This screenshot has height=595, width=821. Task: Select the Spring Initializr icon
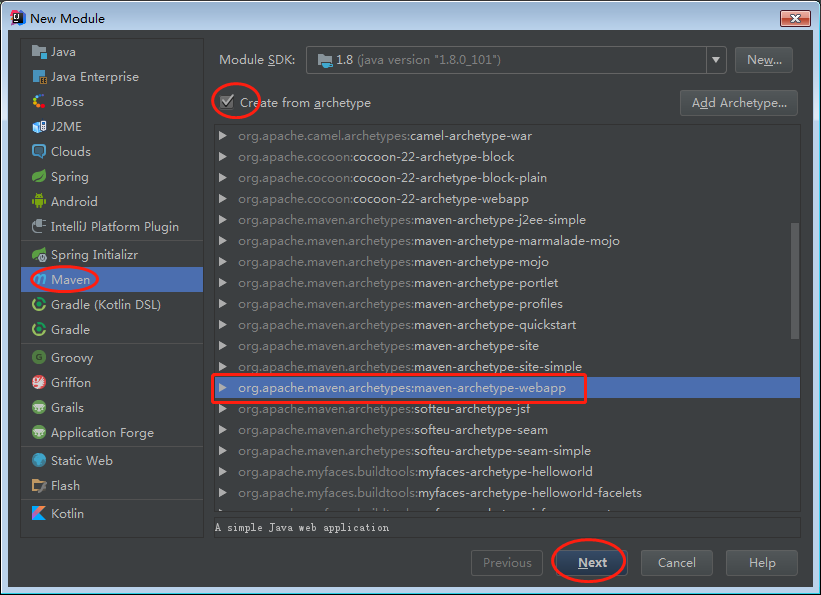tap(39, 255)
